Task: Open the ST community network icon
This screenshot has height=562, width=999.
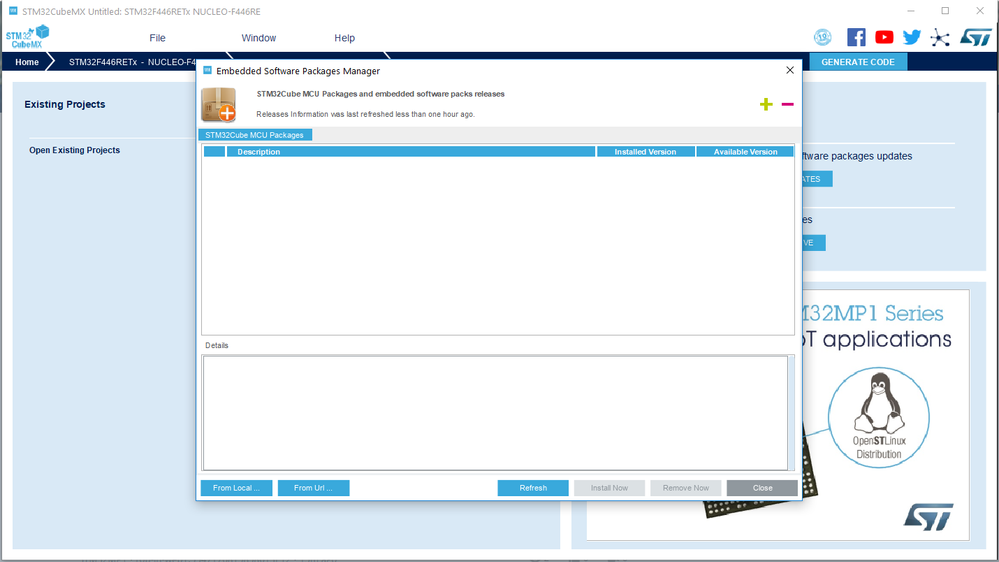Action: (x=939, y=38)
